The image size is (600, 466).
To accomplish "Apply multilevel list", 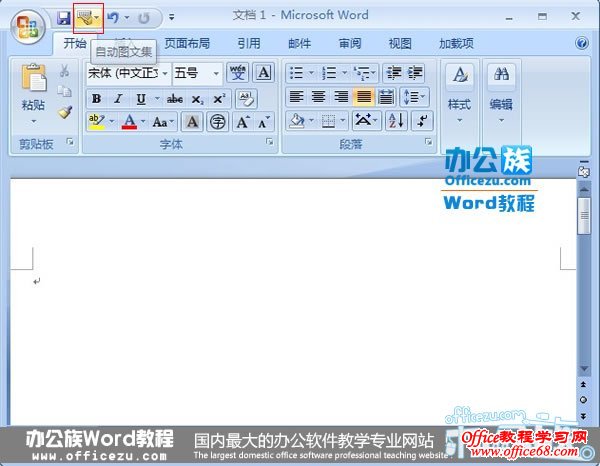I will (x=364, y=73).
